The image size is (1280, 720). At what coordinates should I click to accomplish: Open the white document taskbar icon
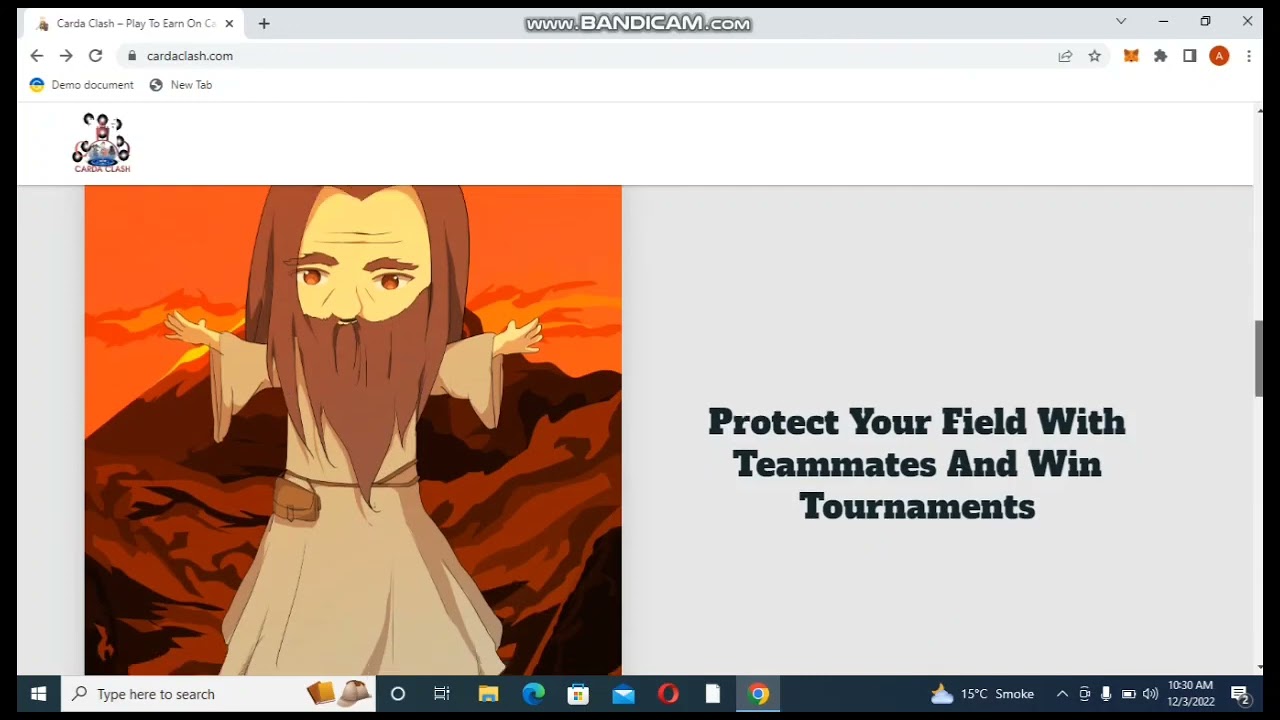coord(713,694)
